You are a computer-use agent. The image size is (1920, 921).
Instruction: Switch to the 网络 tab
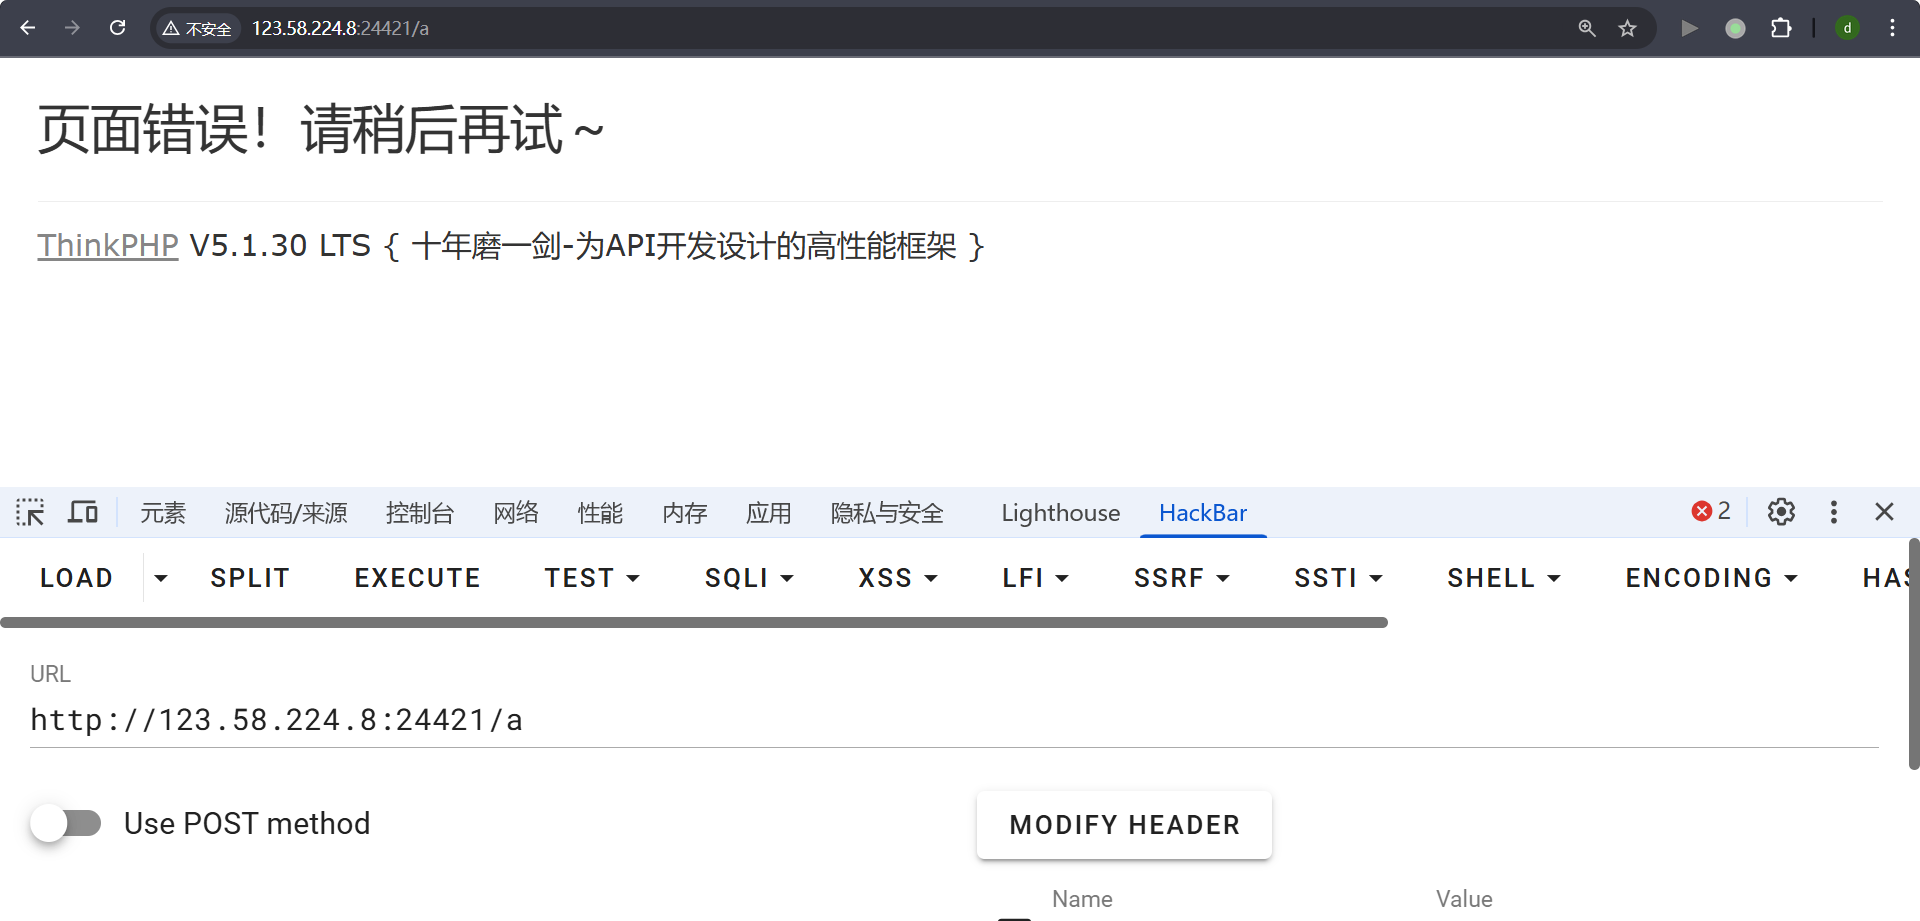516,513
